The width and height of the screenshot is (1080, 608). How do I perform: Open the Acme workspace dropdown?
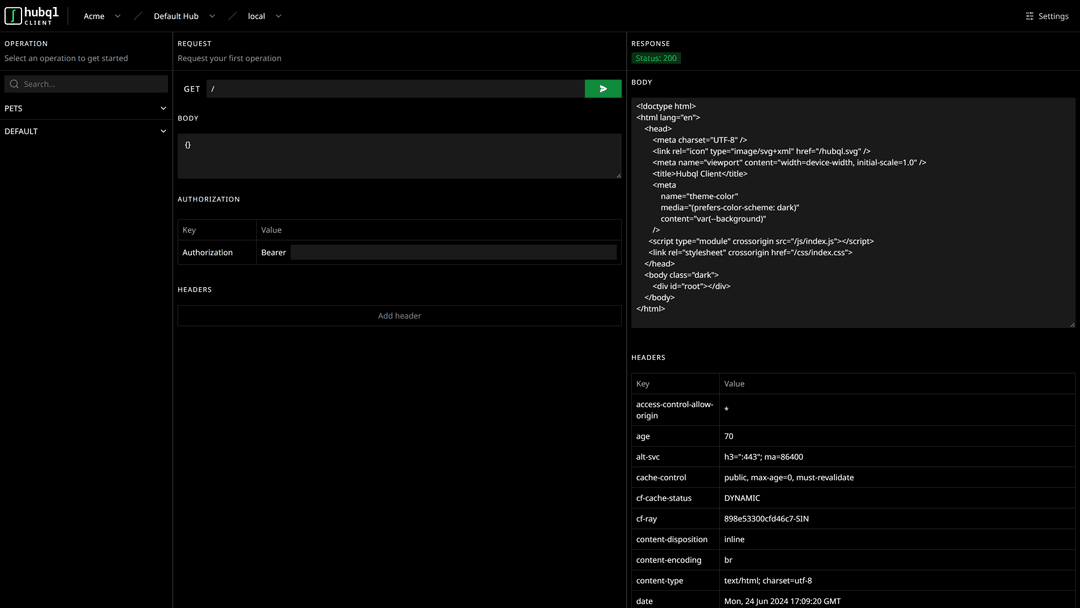pos(100,16)
